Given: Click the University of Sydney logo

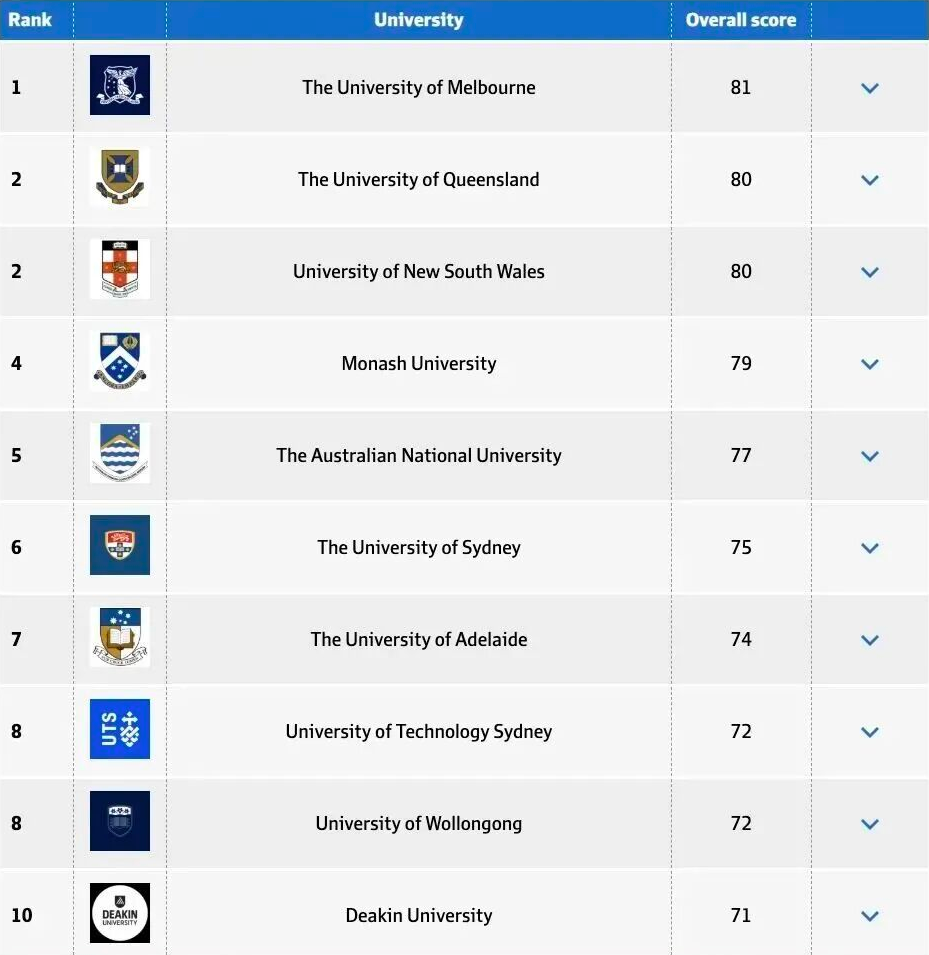Looking at the screenshot, I should [x=120, y=546].
